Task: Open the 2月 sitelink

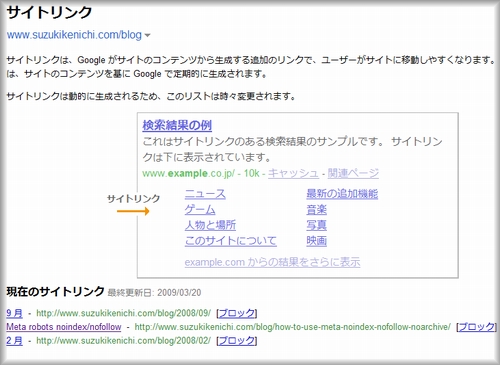Action: coord(14,341)
